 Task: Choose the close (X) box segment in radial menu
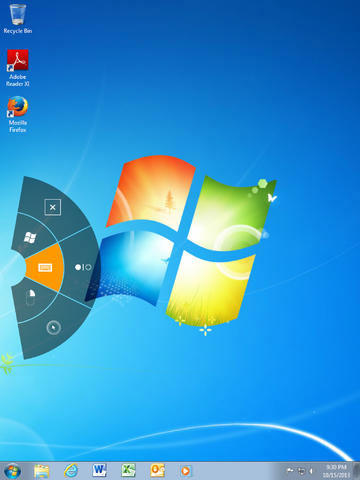click(53, 207)
